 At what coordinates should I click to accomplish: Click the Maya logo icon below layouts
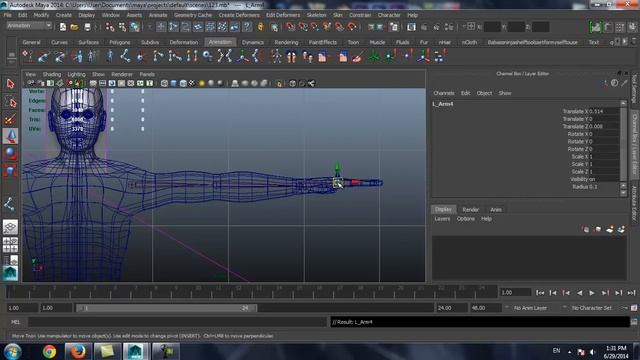click(x=10, y=273)
